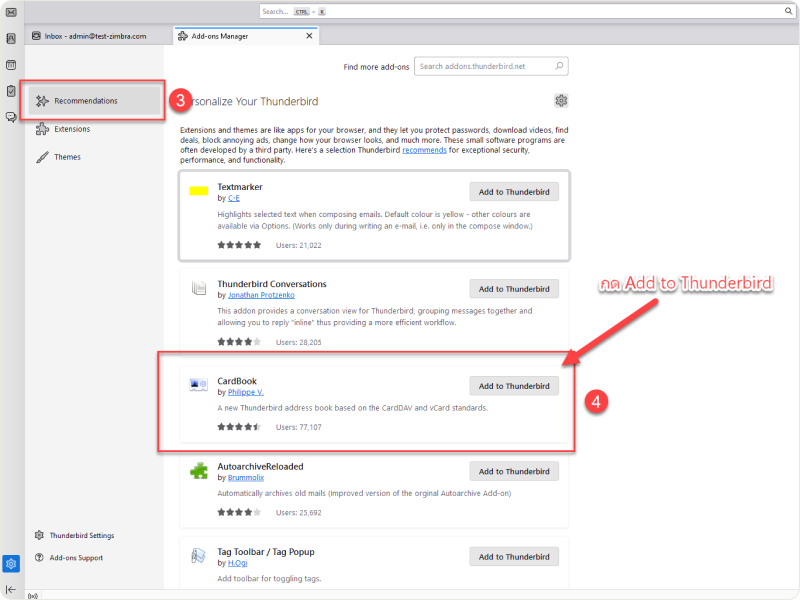Click the AutoarchiveReloaded title
The height and width of the screenshot is (600, 800).
260,466
